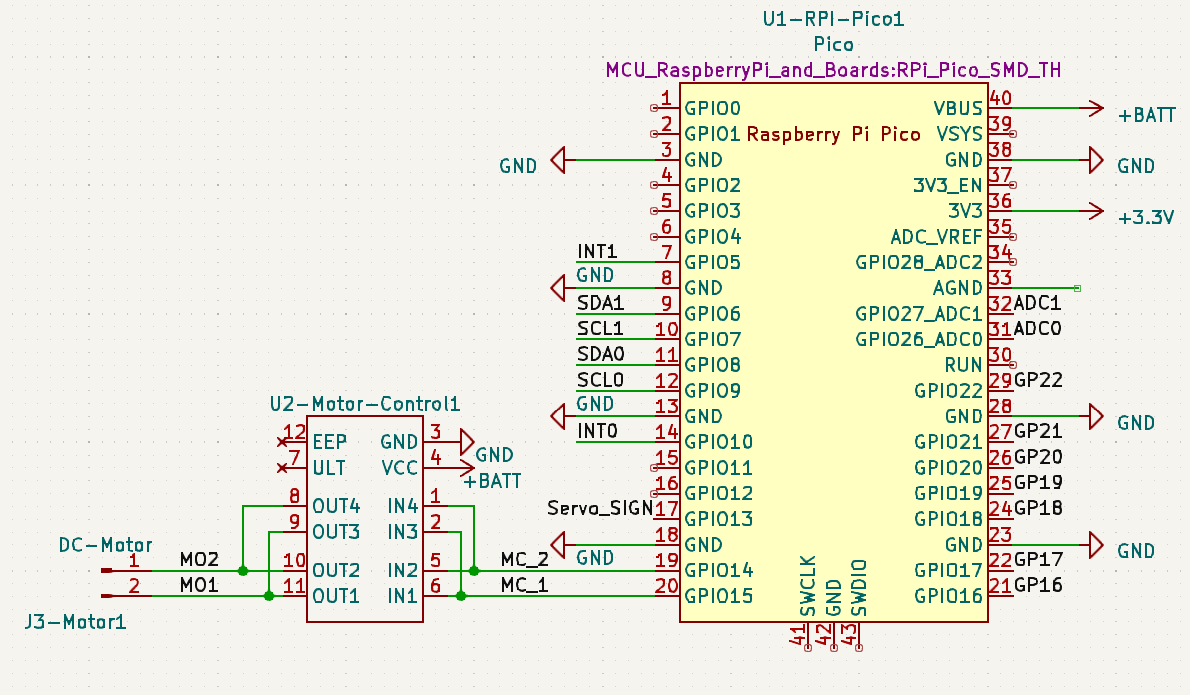
Task: Click the ADC_VREF pin name
Action: click(x=937, y=237)
